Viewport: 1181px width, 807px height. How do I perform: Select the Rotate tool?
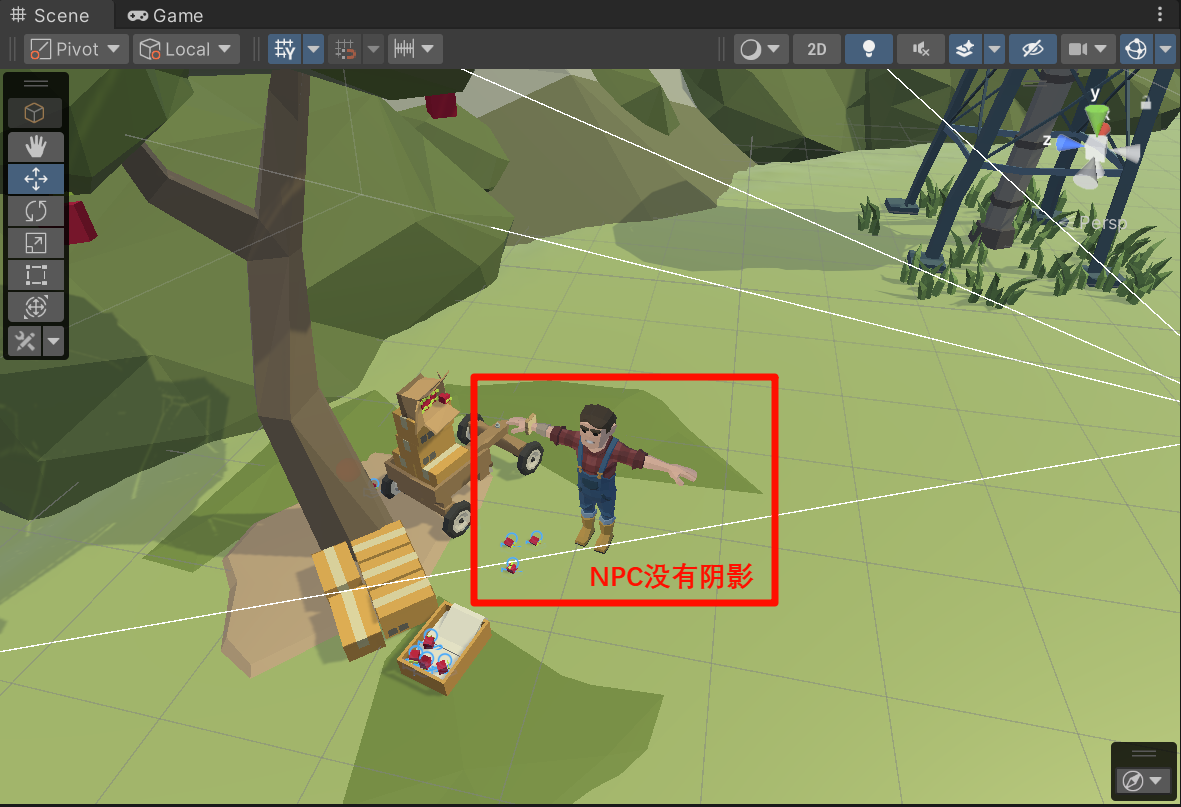pyautogui.click(x=35, y=211)
